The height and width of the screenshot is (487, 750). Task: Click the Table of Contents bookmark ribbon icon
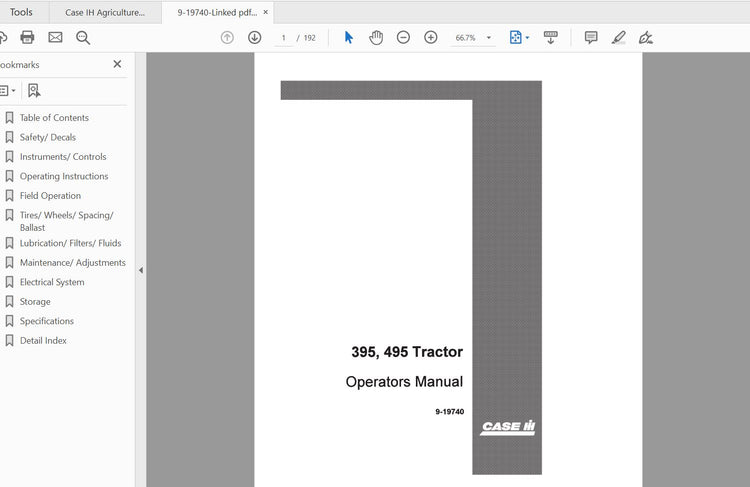[x=9, y=117]
